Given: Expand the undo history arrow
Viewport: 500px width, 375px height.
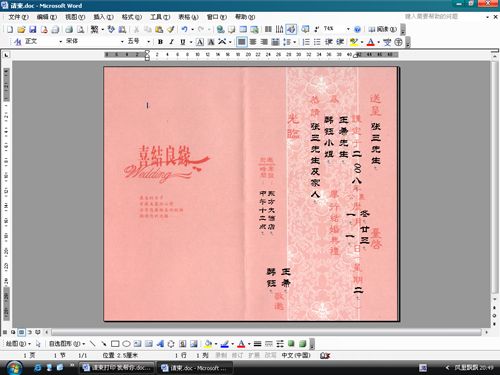Looking at the screenshot, I should [192, 30].
